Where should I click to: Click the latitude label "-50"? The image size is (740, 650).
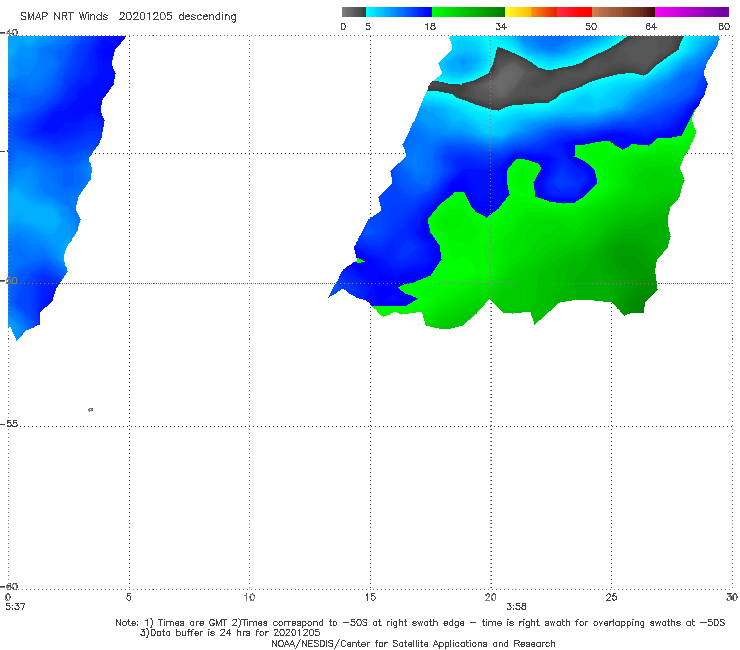tap(9, 280)
